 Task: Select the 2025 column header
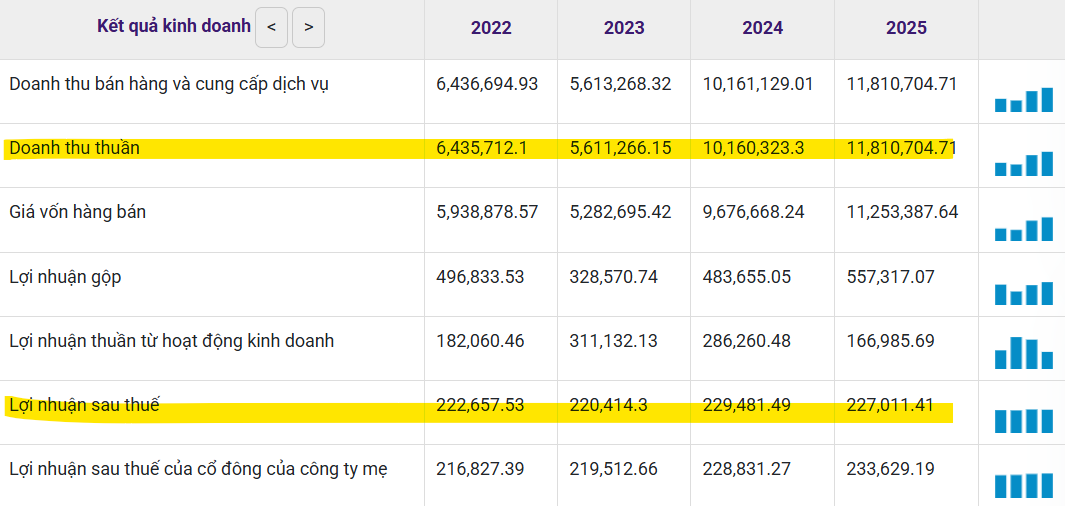coord(906,28)
